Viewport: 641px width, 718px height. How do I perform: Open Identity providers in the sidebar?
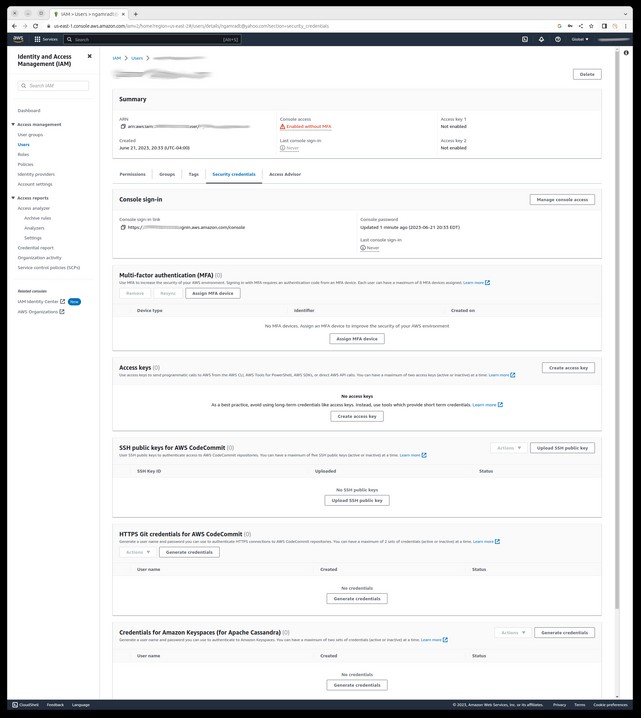36,174
